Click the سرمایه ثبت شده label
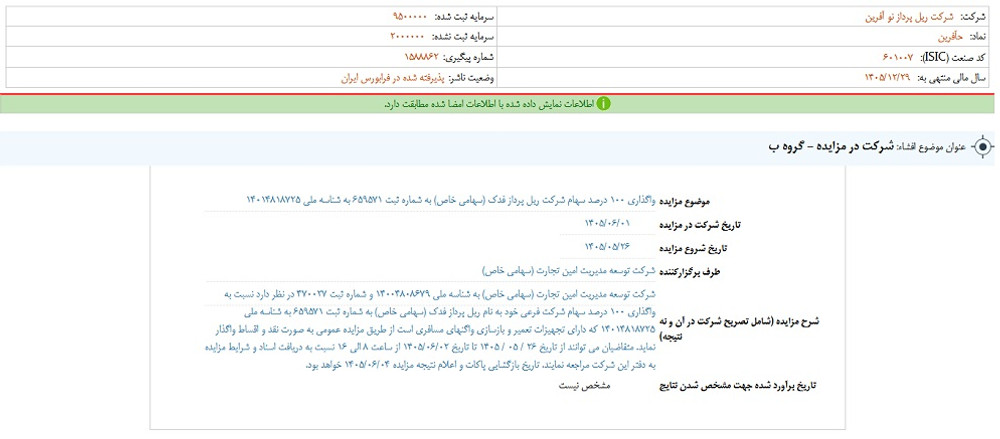Image resolution: width=1000 pixels, height=439 pixels. coord(464,17)
